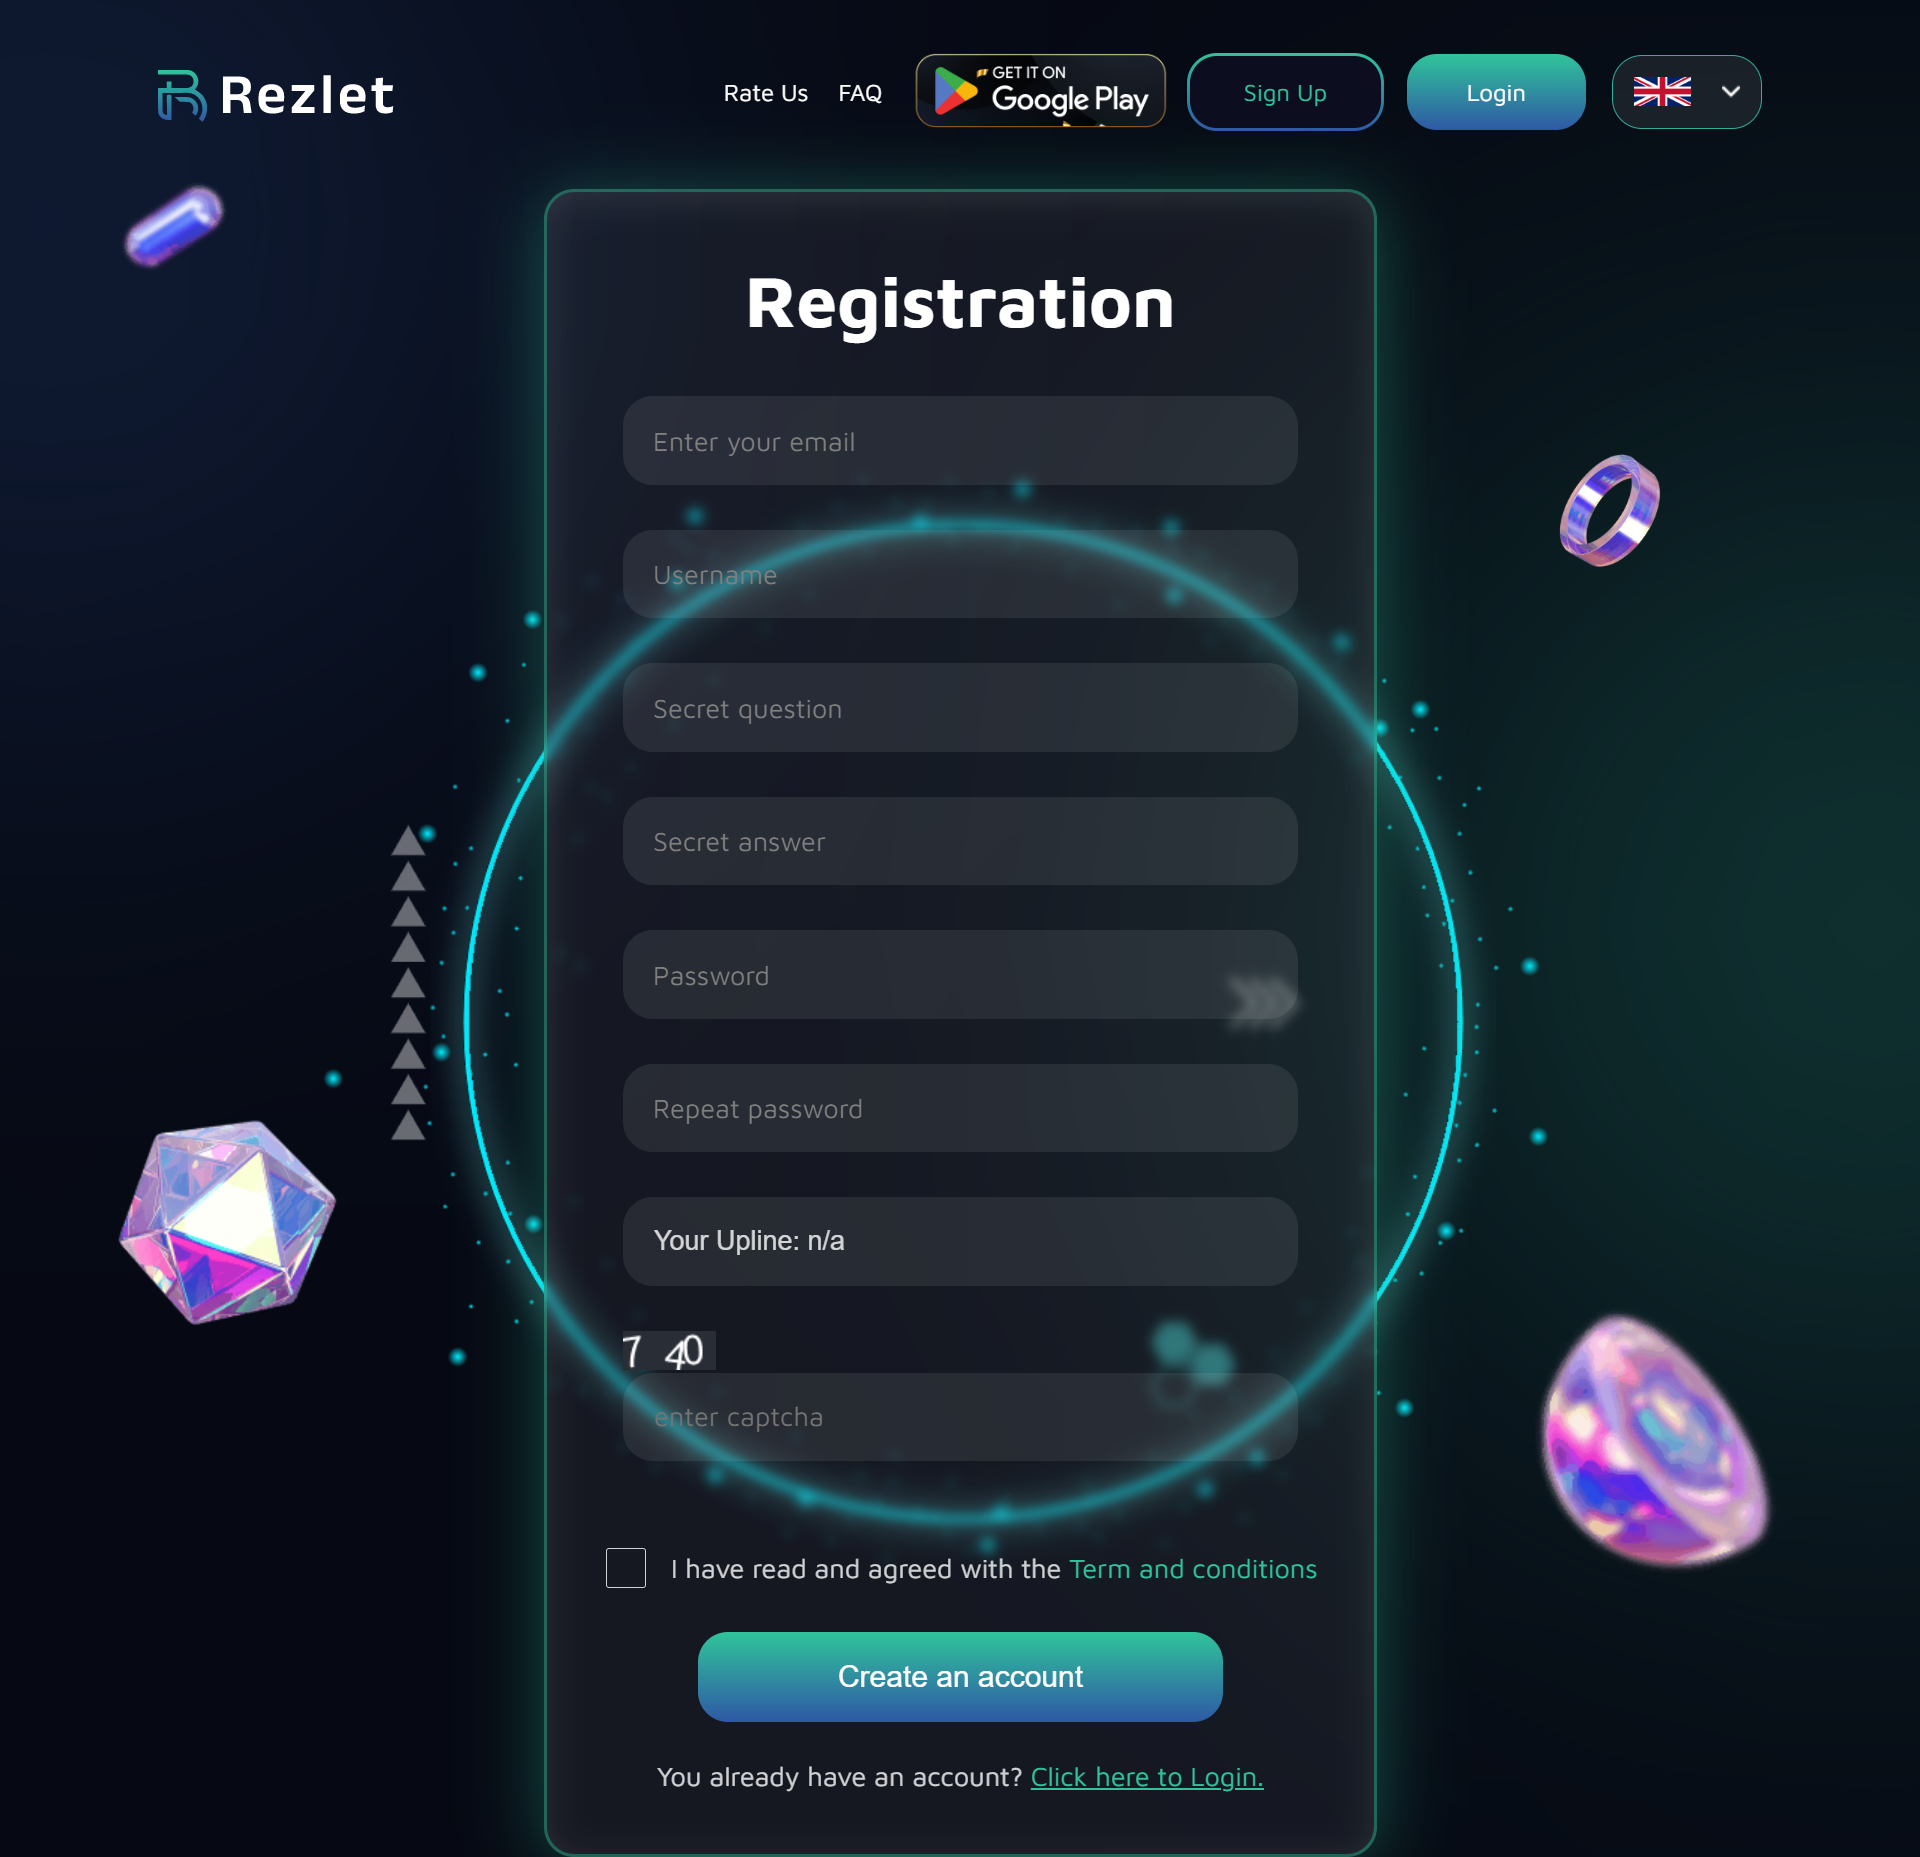Click the Sign Up button in header
The height and width of the screenshot is (1857, 1920).
[x=1285, y=92]
